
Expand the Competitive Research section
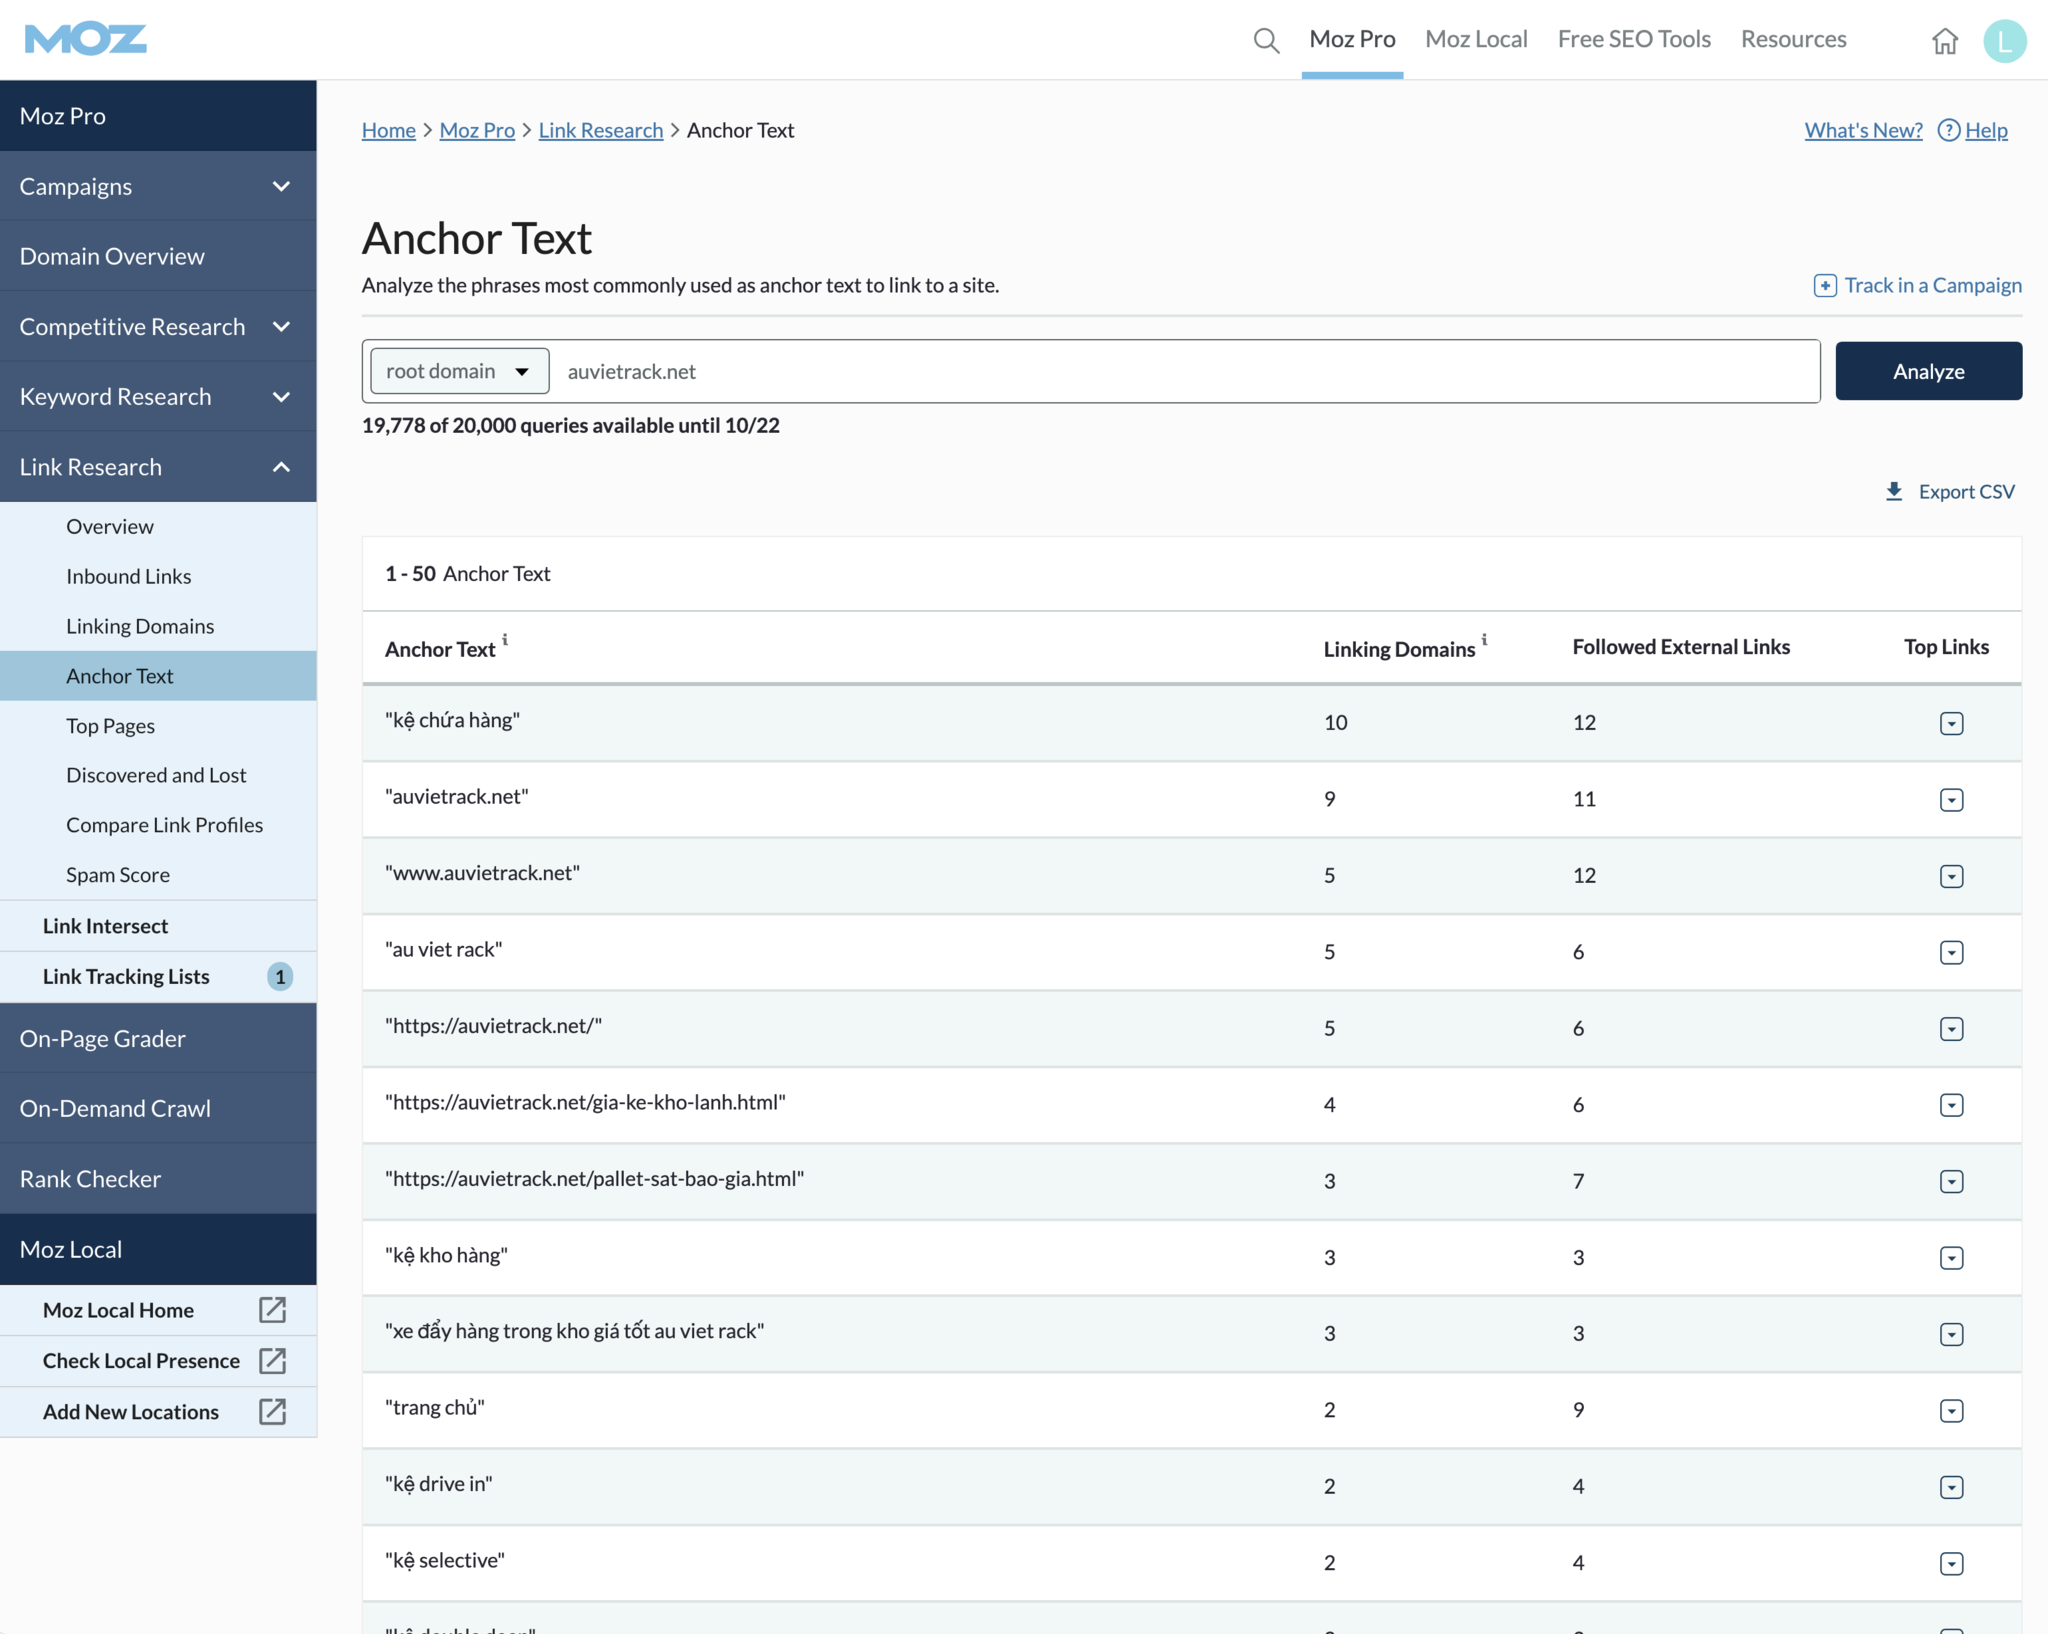point(158,326)
